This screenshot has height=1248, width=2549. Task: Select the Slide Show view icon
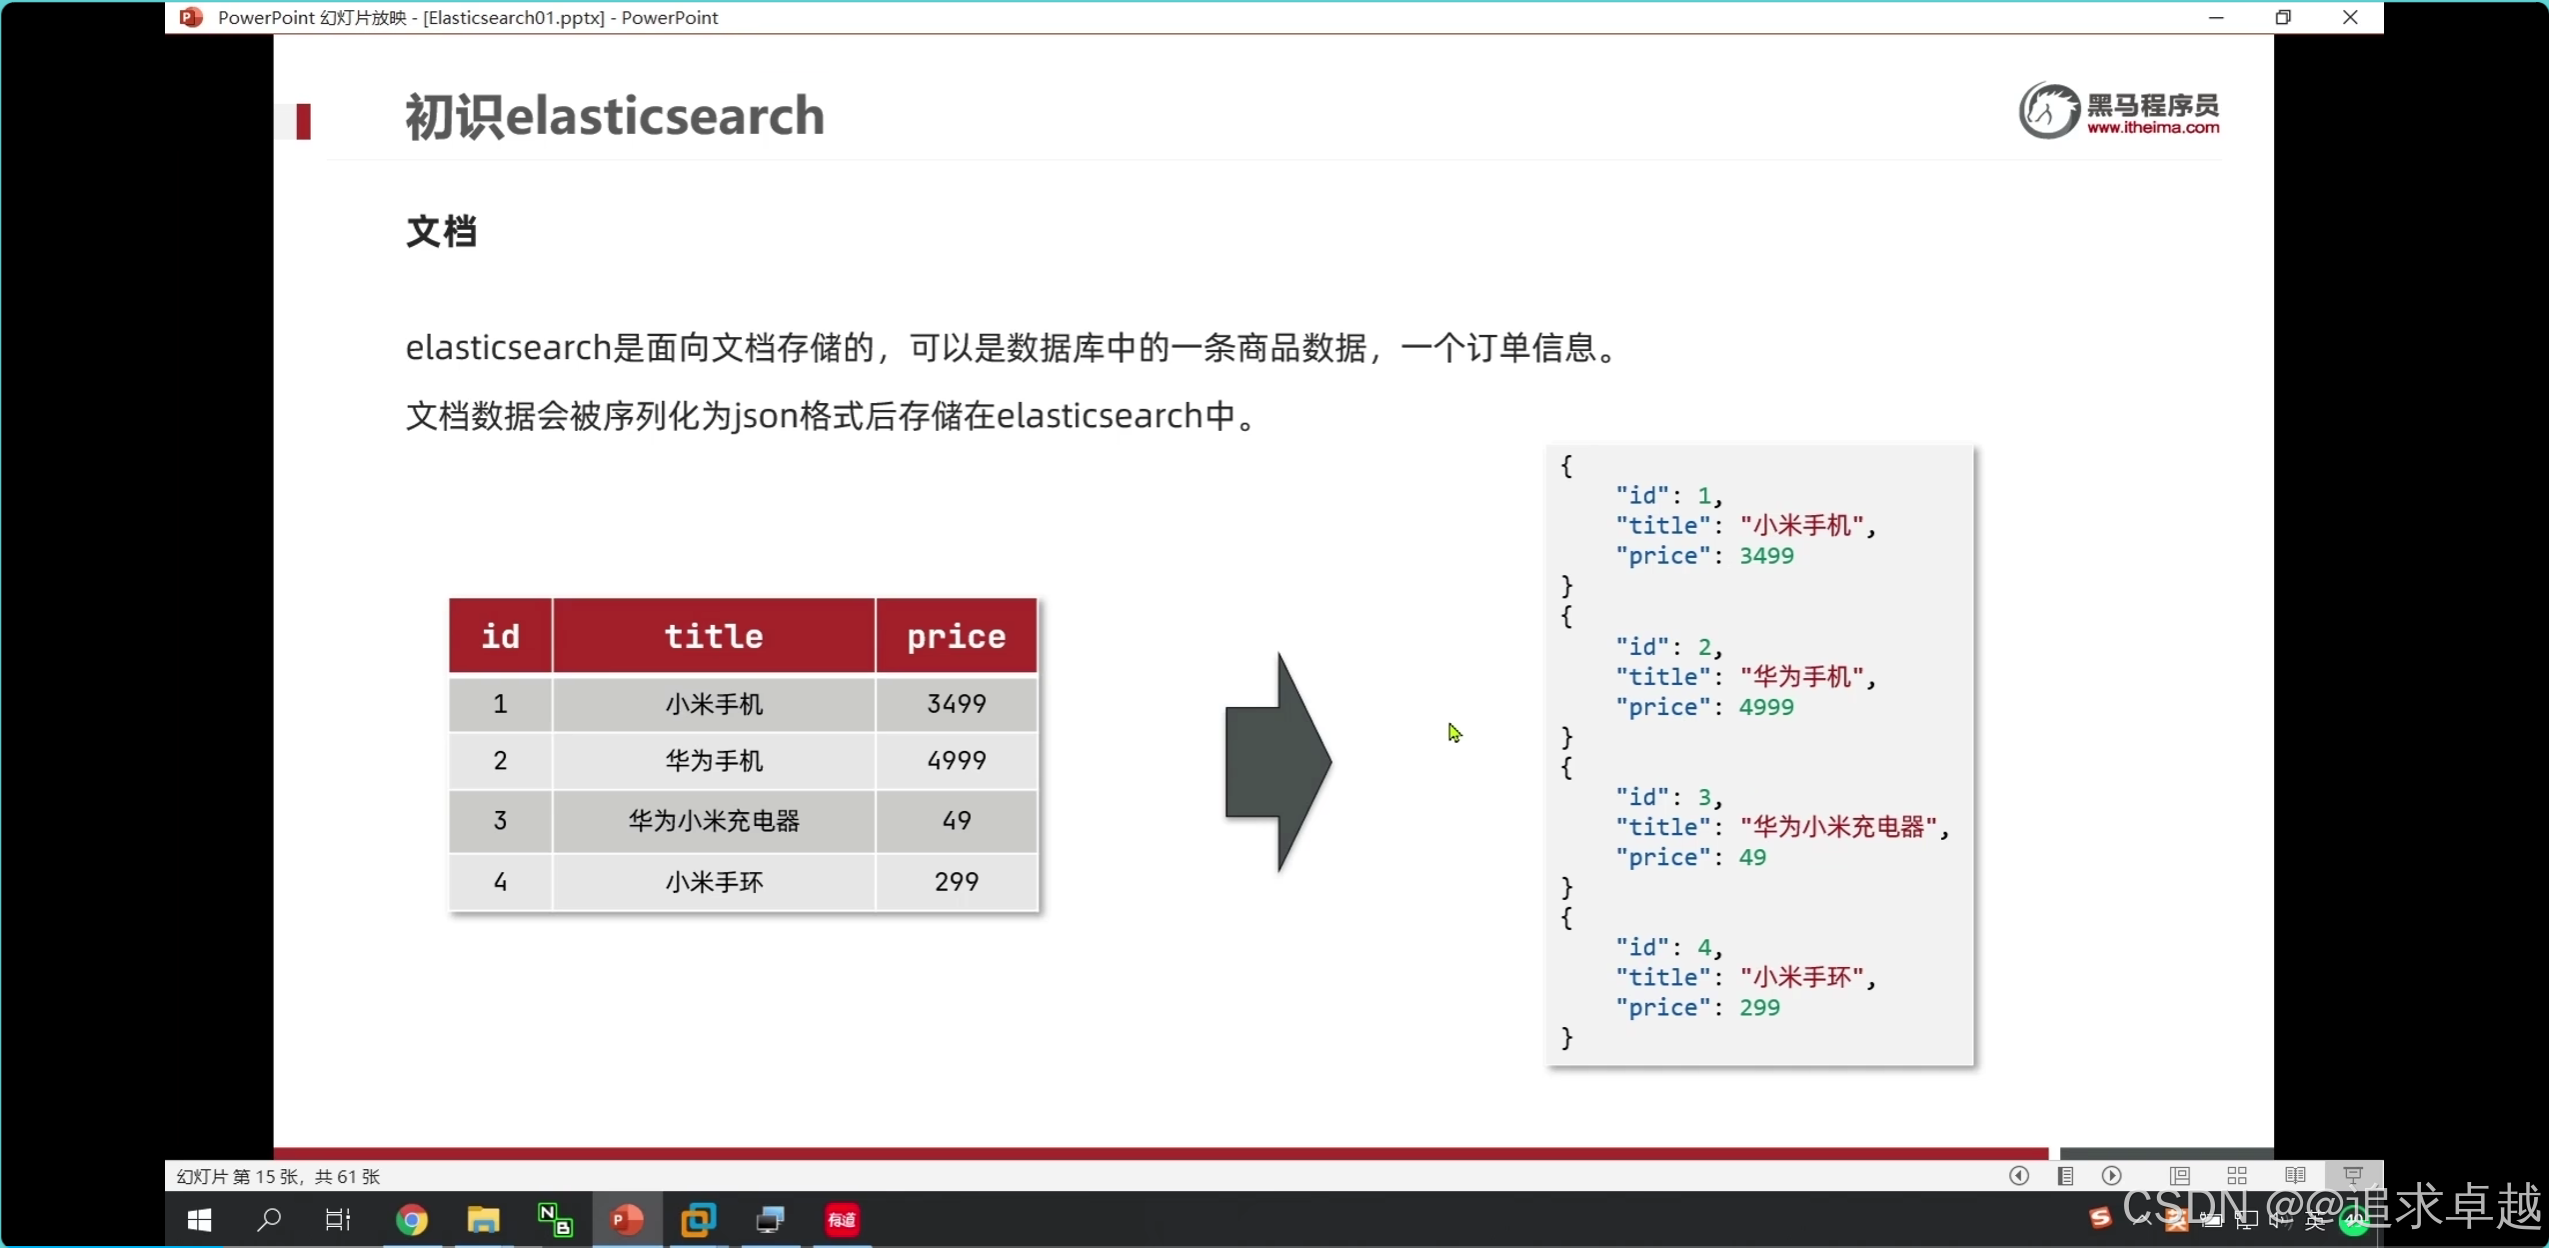pyautogui.click(x=2353, y=1176)
